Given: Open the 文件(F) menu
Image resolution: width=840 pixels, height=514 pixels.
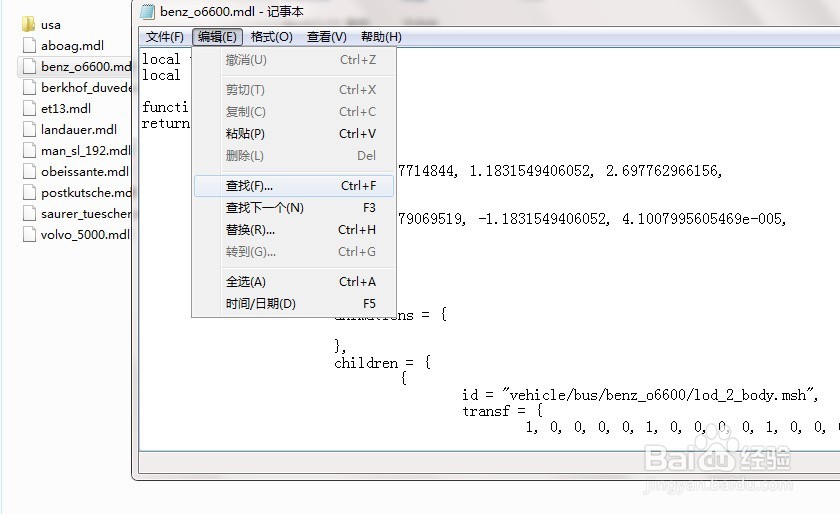Looking at the screenshot, I should (x=164, y=37).
